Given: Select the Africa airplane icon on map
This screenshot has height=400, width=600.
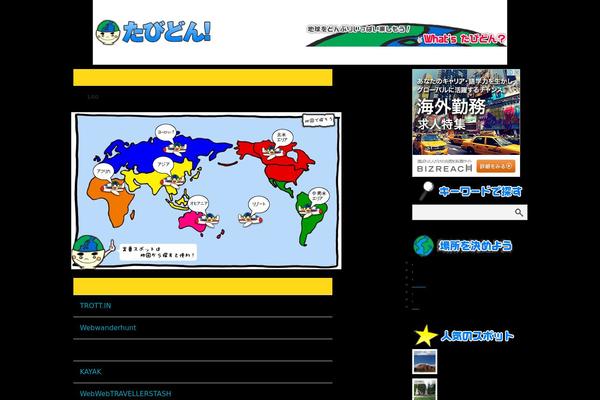Looking at the screenshot, I should [114, 187].
